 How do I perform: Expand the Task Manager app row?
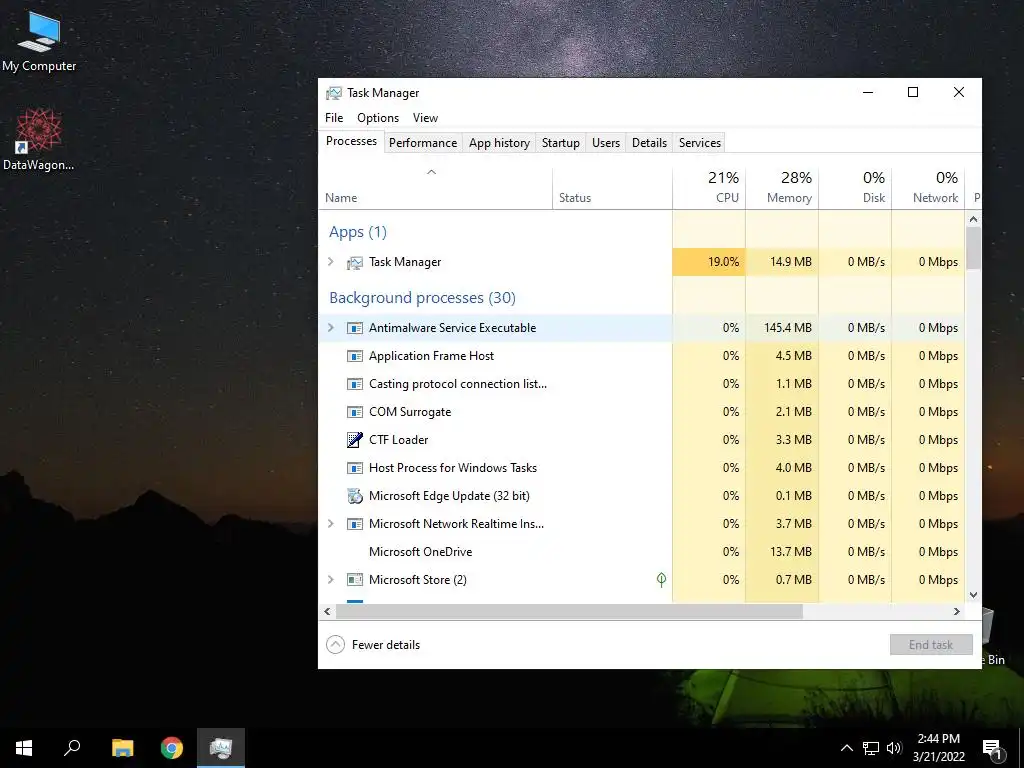(330, 262)
